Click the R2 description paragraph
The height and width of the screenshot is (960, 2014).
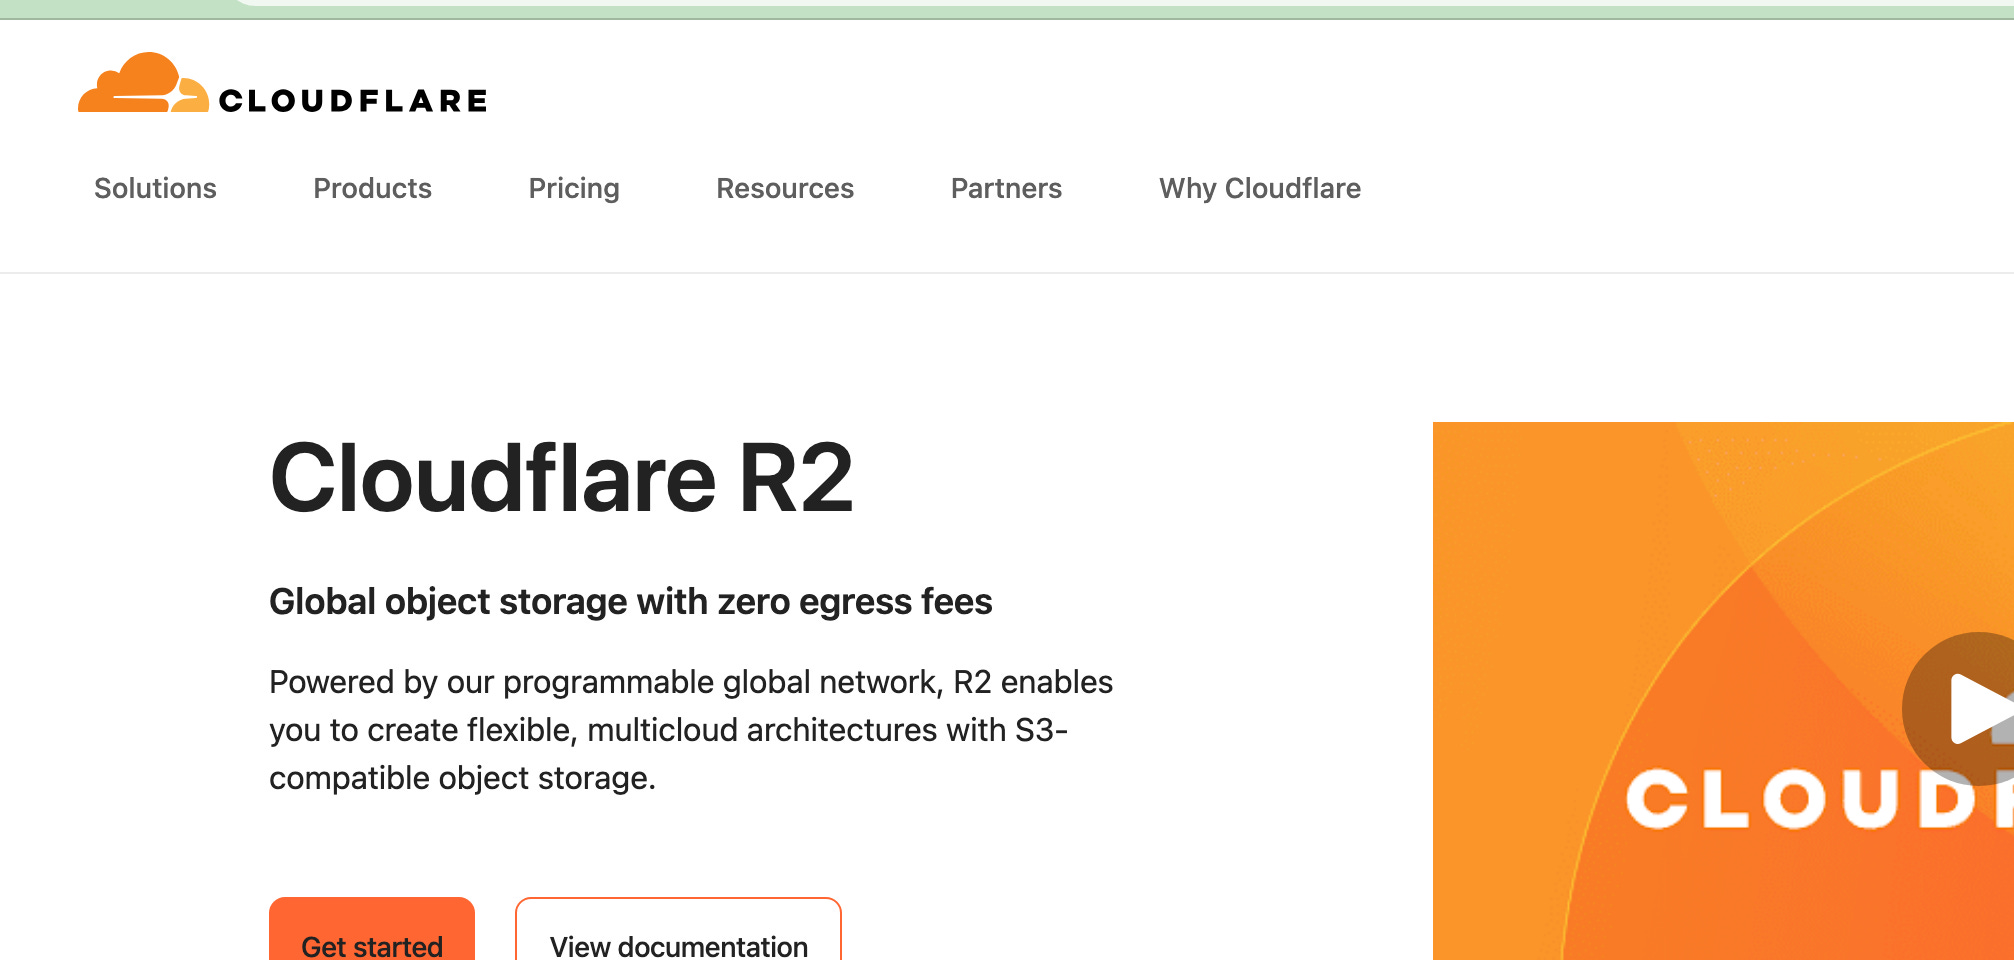(x=690, y=729)
